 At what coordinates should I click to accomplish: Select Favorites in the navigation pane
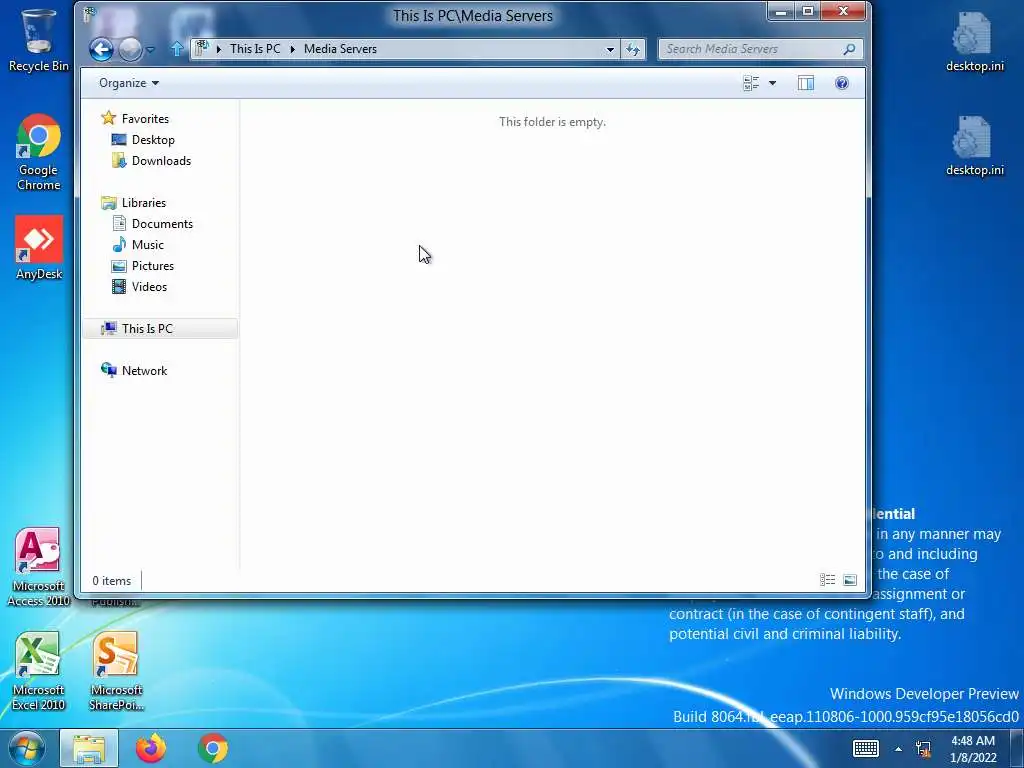135,118
